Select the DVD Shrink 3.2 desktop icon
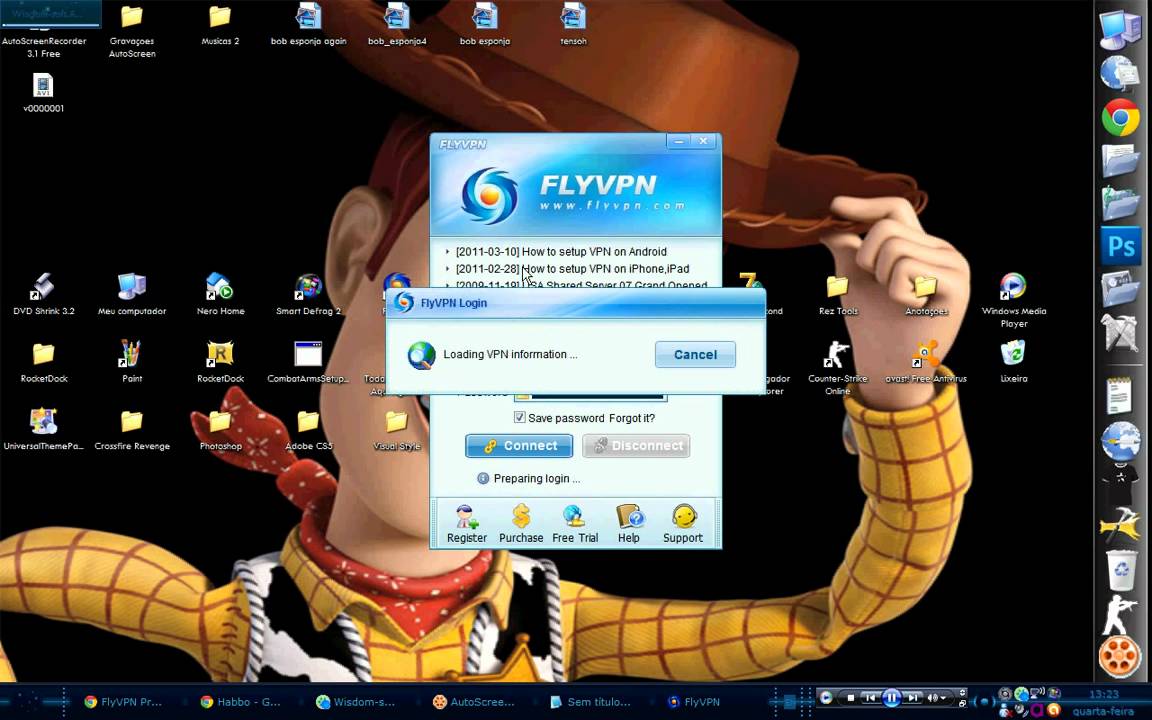 click(44, 294)
